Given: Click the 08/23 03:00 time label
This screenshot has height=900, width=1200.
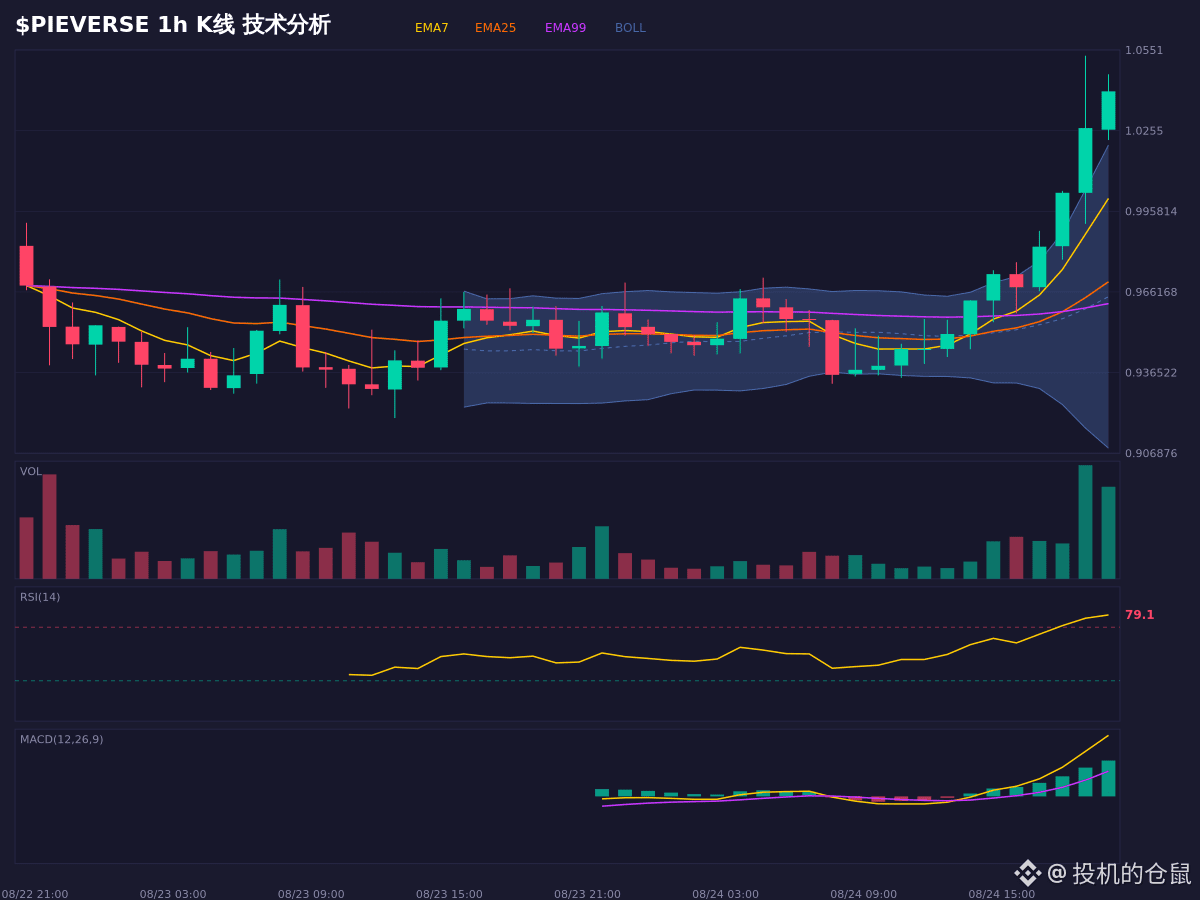Looking at the screenshot, I should [173, 894].
